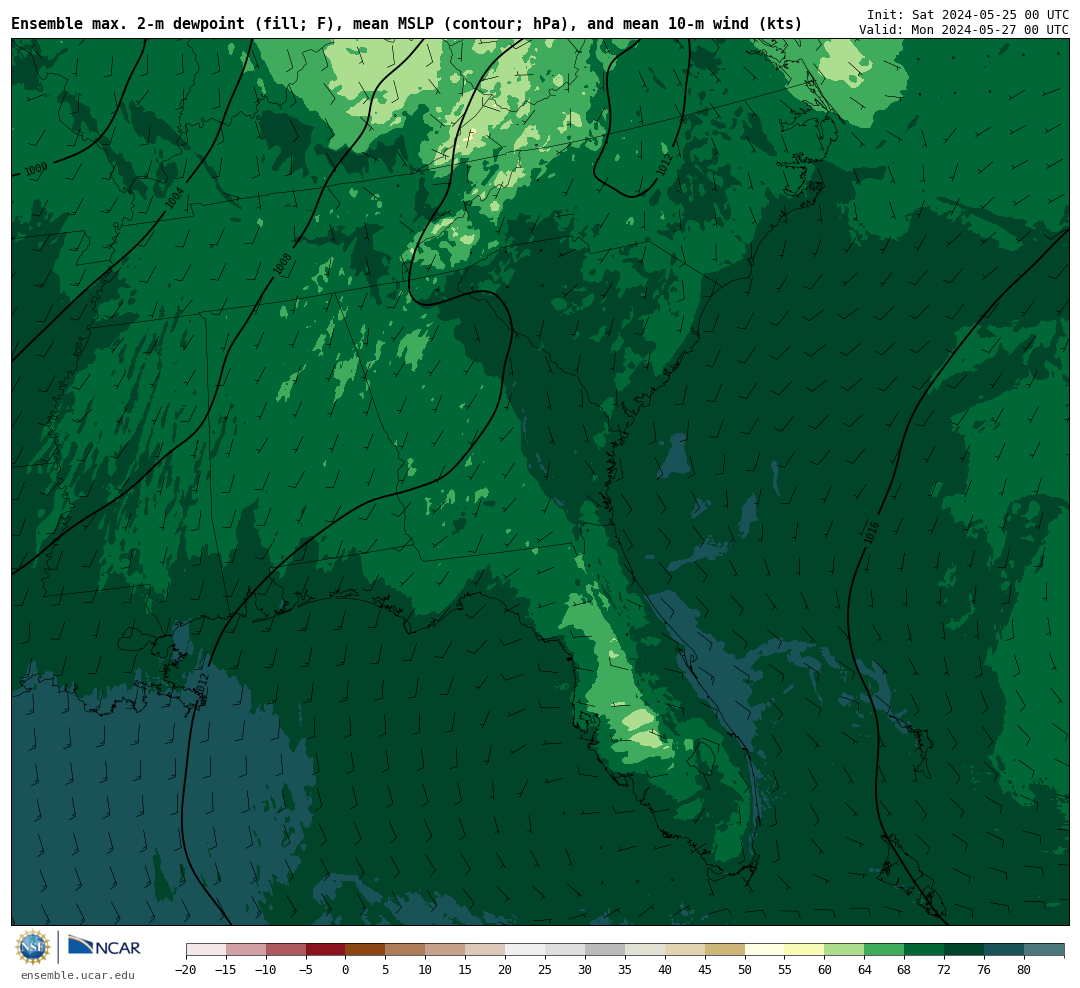
Task: Click the 80 colorbar tick label
Action: (1025, 969)
